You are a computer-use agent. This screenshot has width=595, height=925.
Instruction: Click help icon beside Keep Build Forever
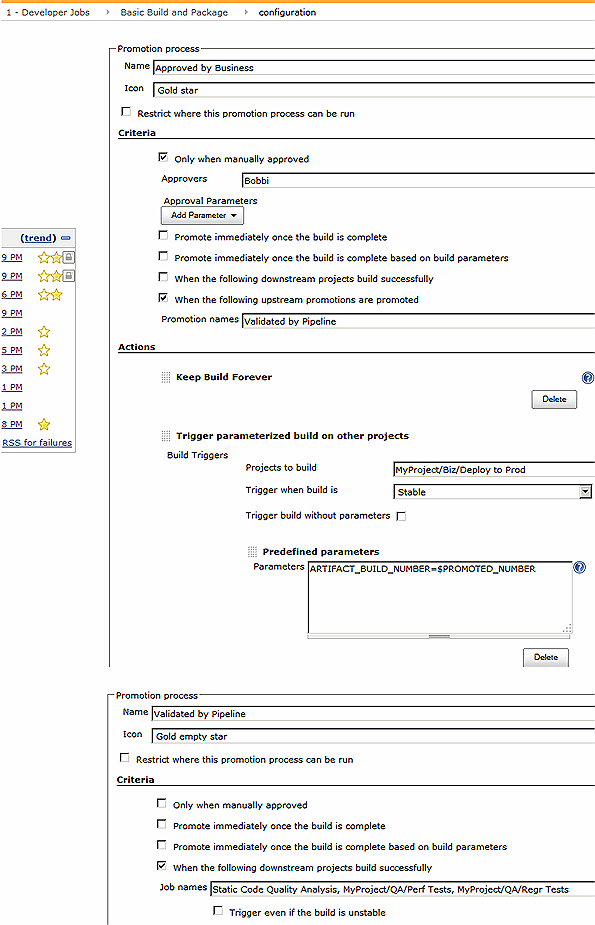coord(587,378)
